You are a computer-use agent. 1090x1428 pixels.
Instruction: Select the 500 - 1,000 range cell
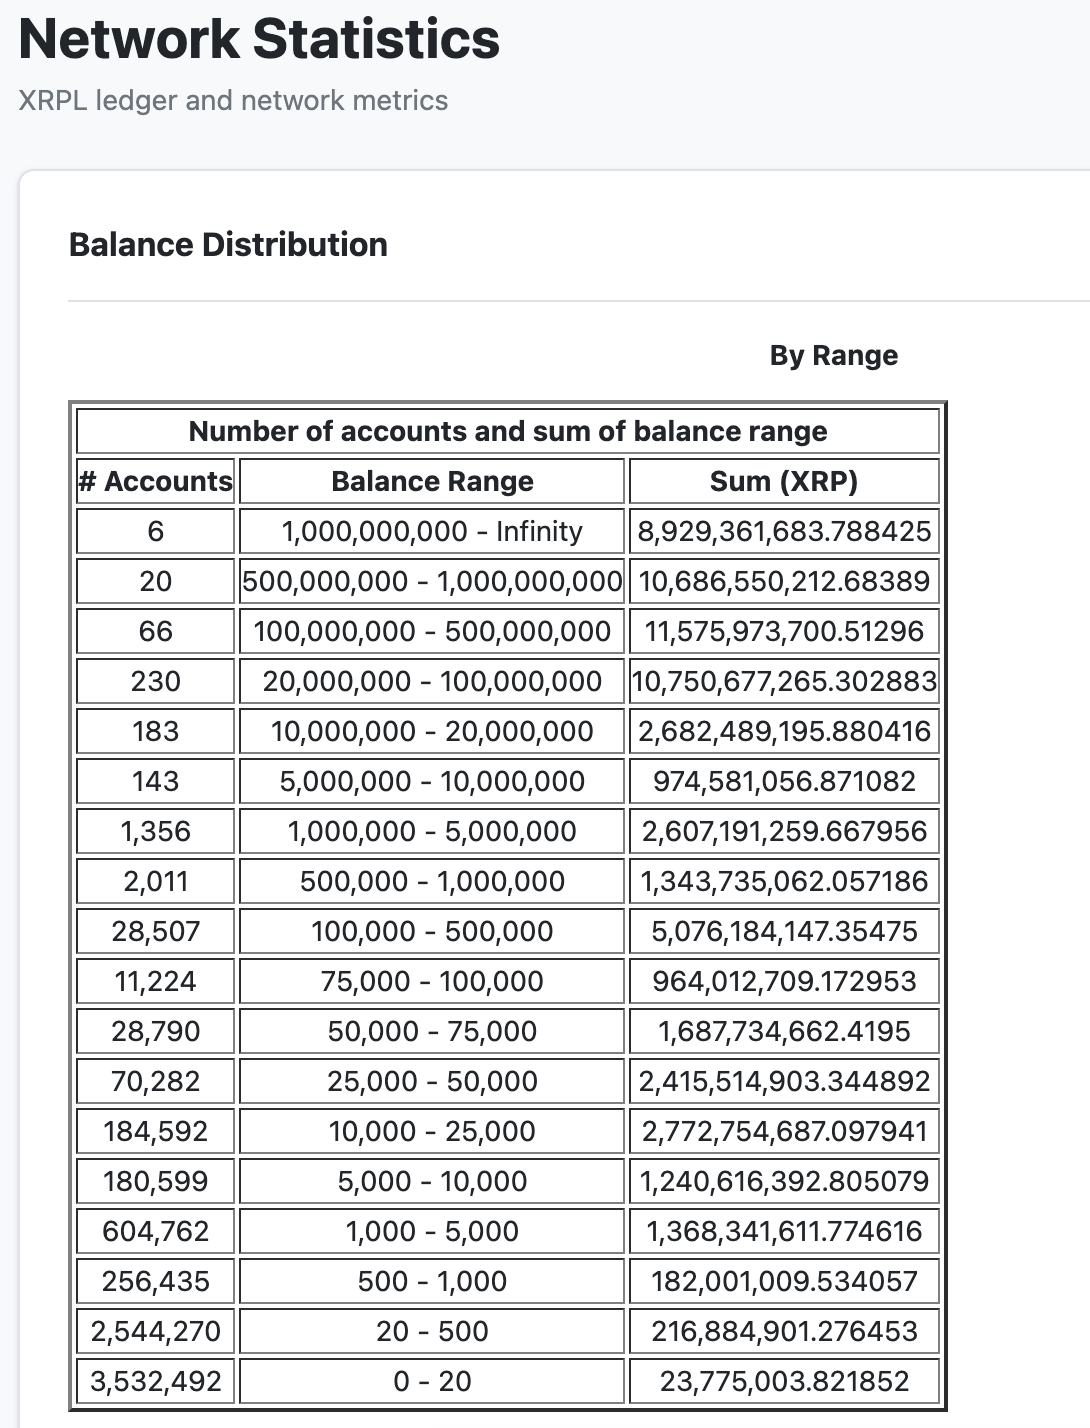(432, 1281)
